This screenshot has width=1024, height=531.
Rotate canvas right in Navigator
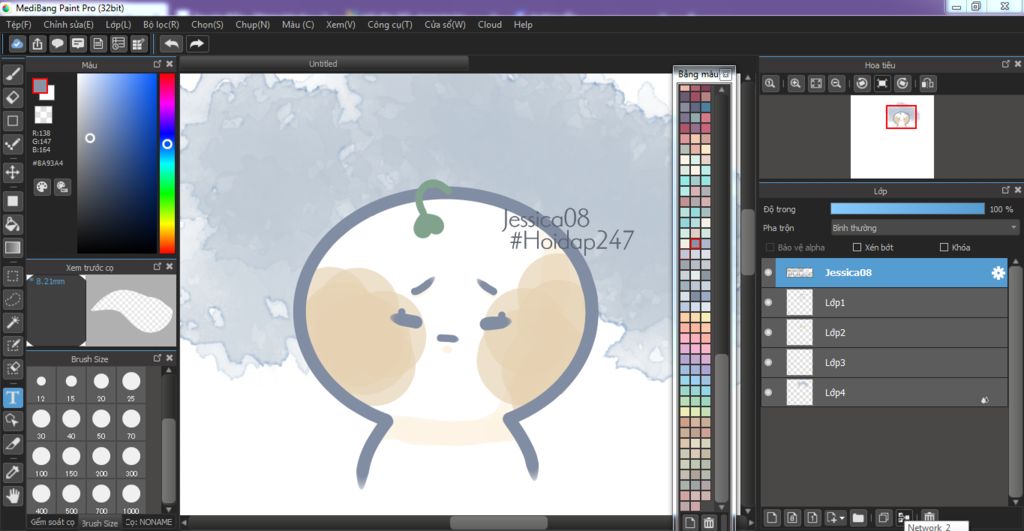point(903,84)
